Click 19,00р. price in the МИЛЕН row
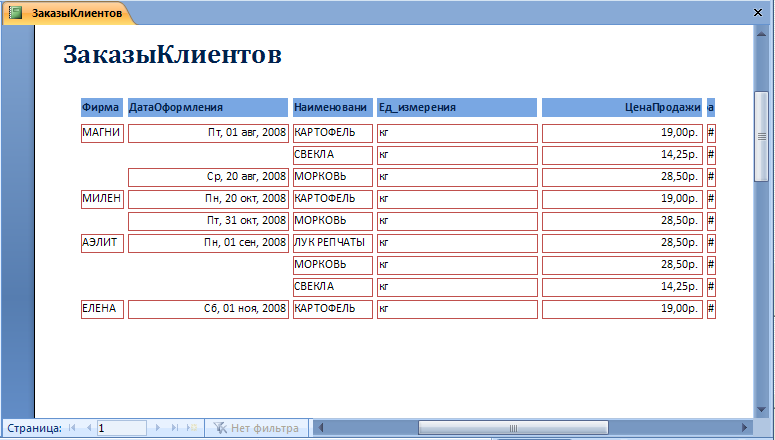Viewport: 775px width, 440px height. [x=622, y=199]
